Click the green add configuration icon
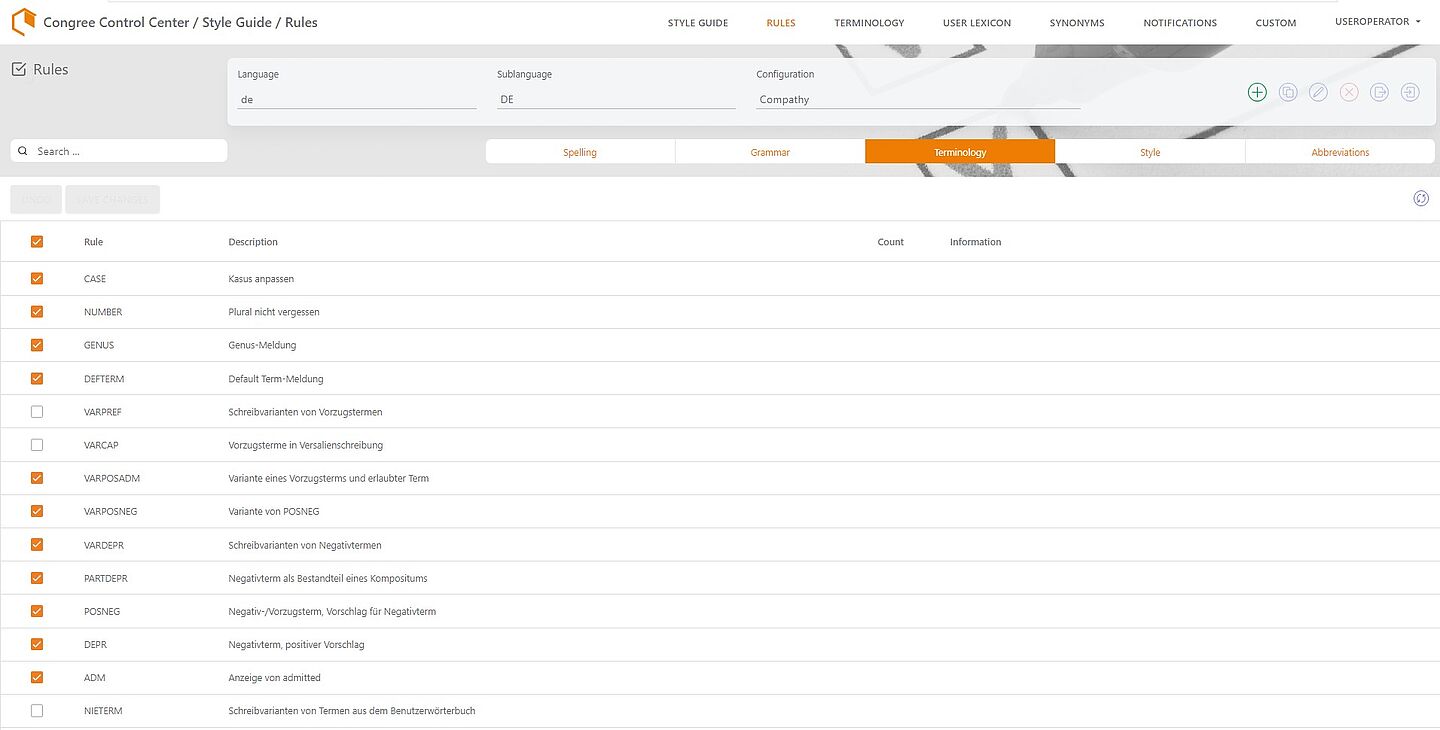 tap(1257, 92)
